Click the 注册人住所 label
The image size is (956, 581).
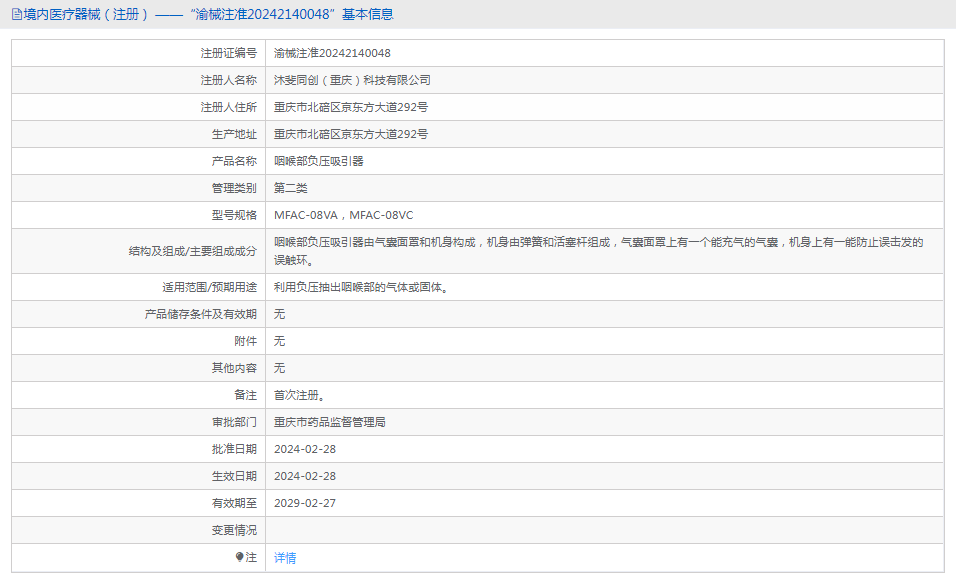click(229, 107)
